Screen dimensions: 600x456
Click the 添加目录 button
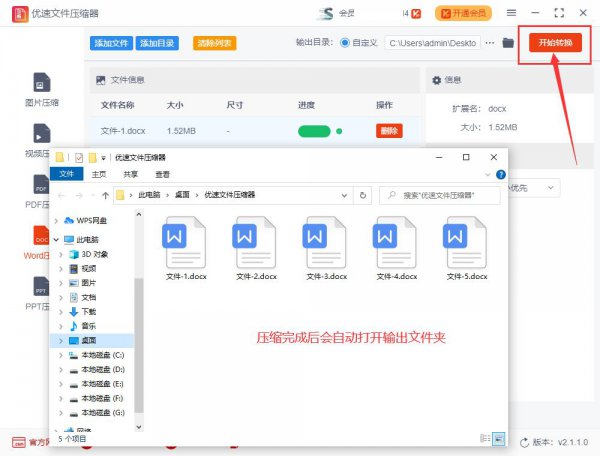(x=157, y=43)
